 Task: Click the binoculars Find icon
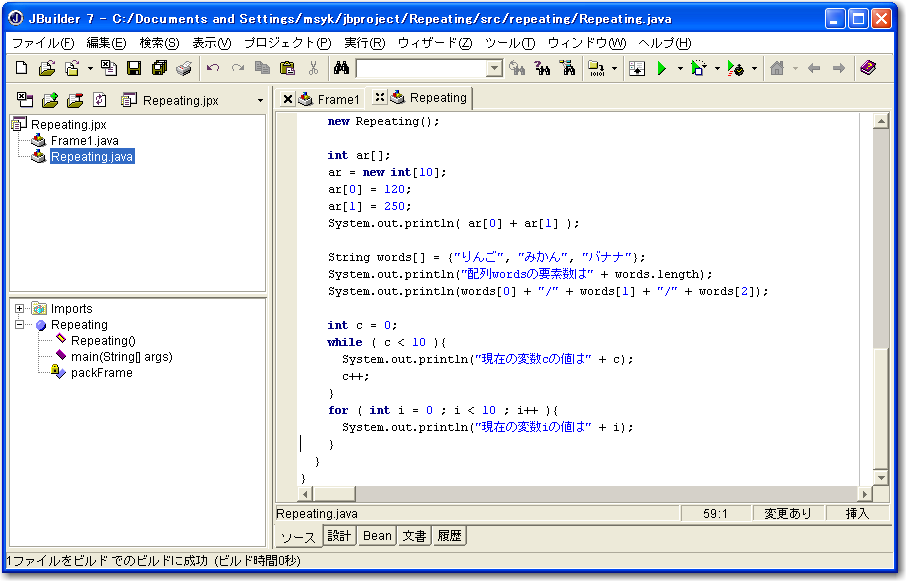341,68
